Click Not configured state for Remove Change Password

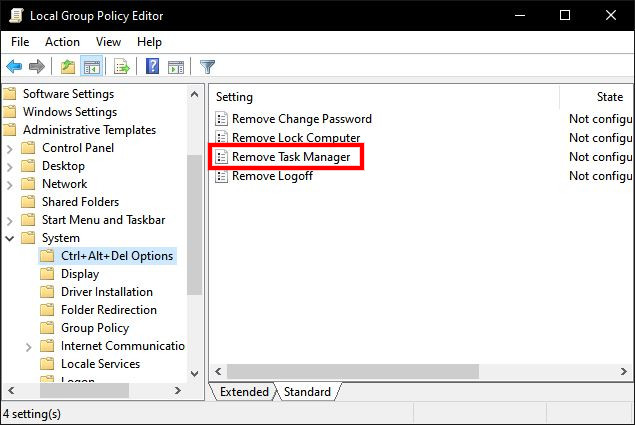click(601, 119)
